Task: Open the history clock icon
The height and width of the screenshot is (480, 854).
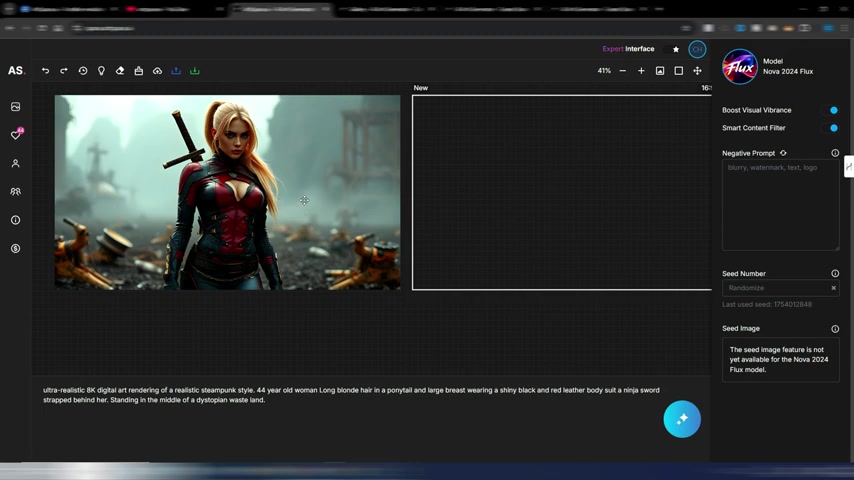Action: (x=83, y=71)
